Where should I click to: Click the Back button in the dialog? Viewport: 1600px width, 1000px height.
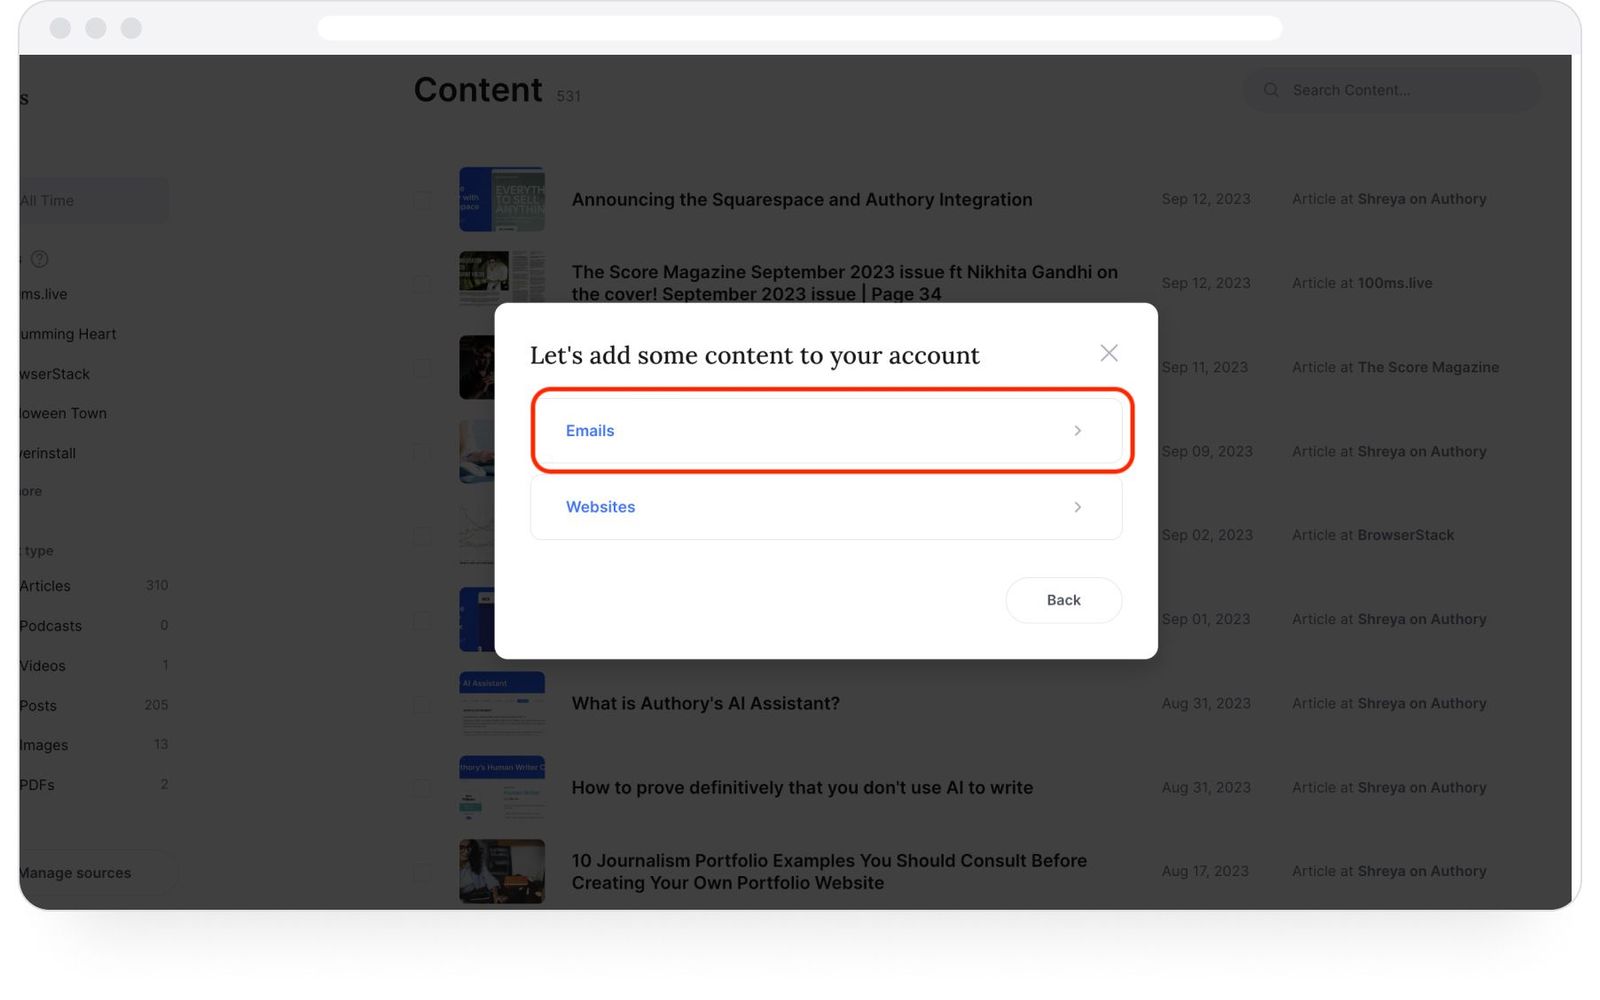[x=1063, y=600]
